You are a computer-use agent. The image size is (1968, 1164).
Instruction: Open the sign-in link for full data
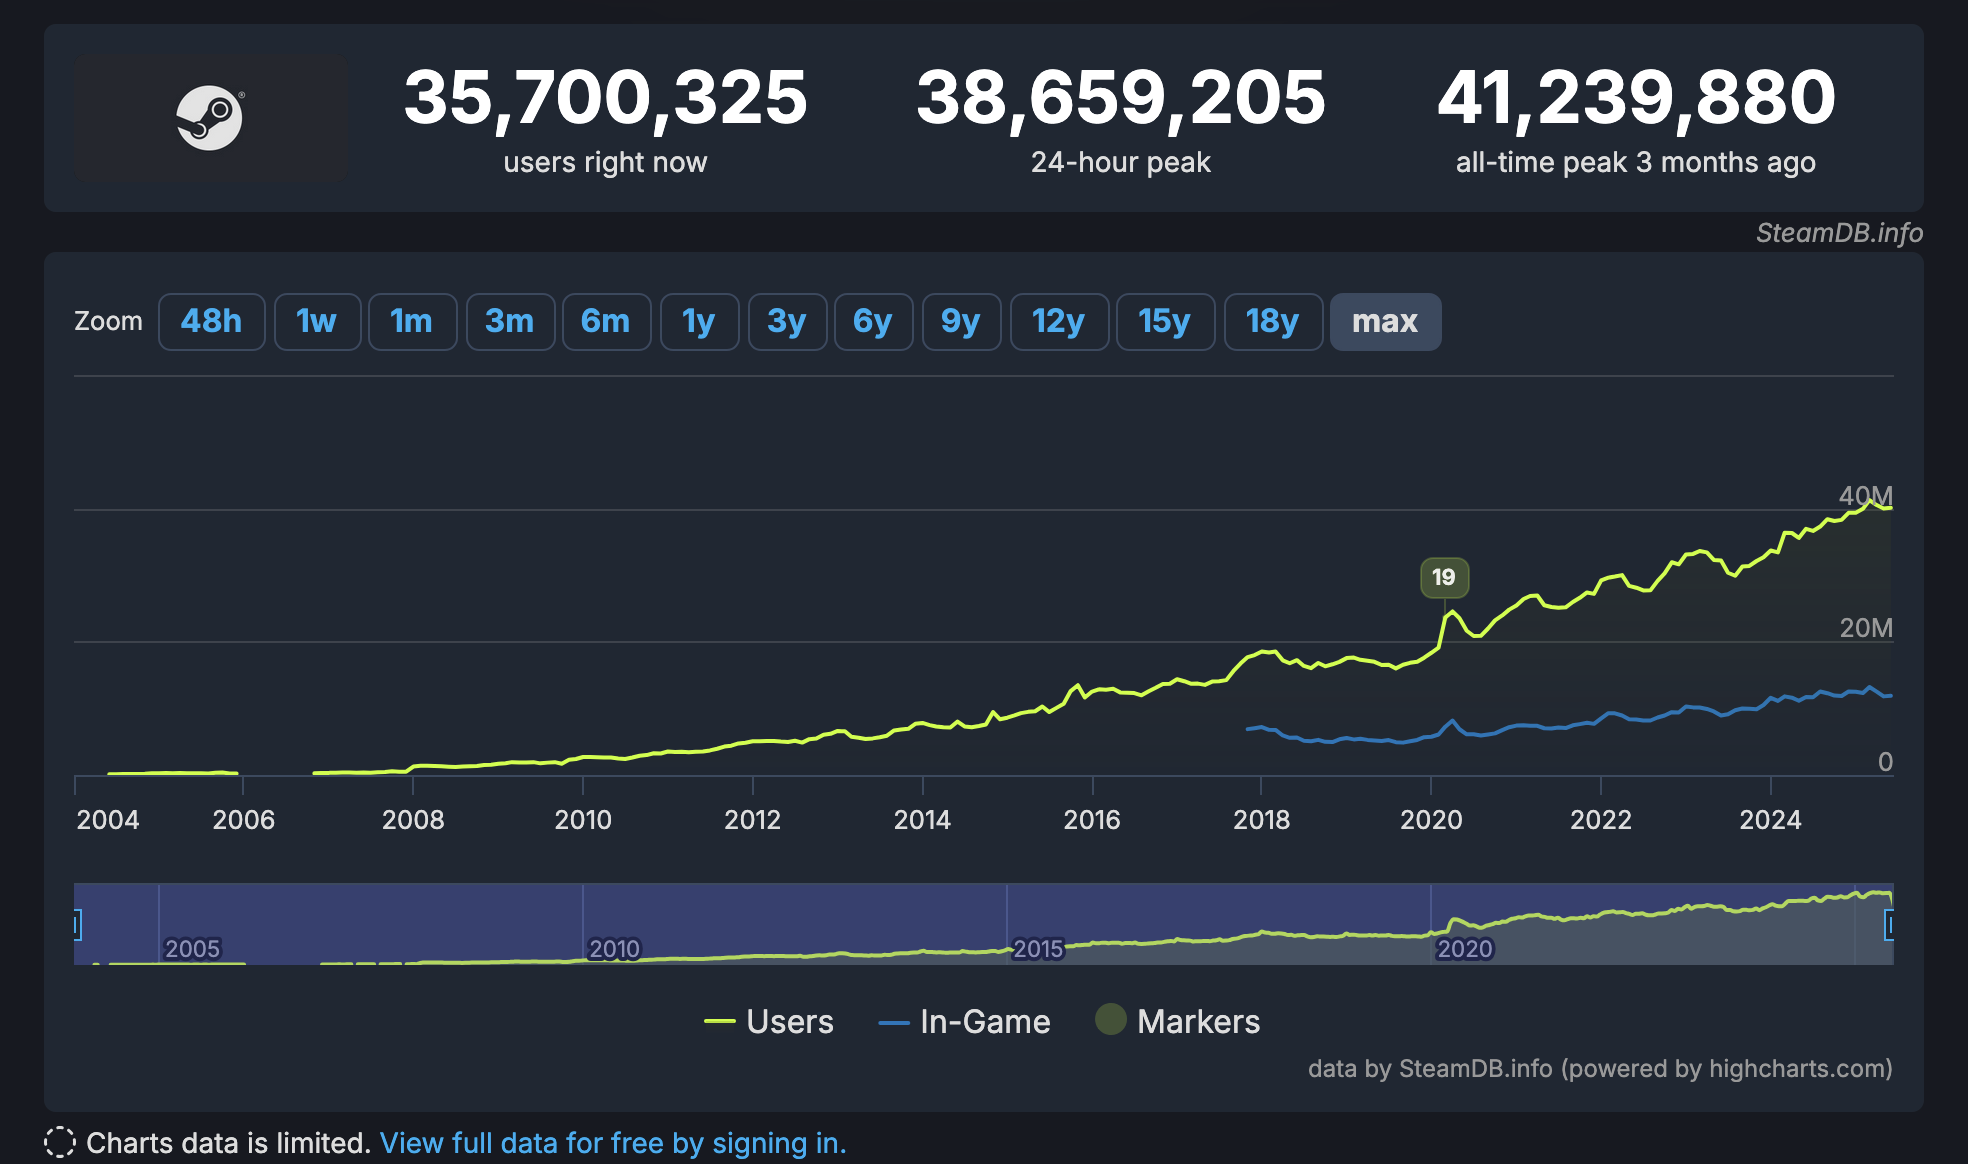(x=613, y=1143)
